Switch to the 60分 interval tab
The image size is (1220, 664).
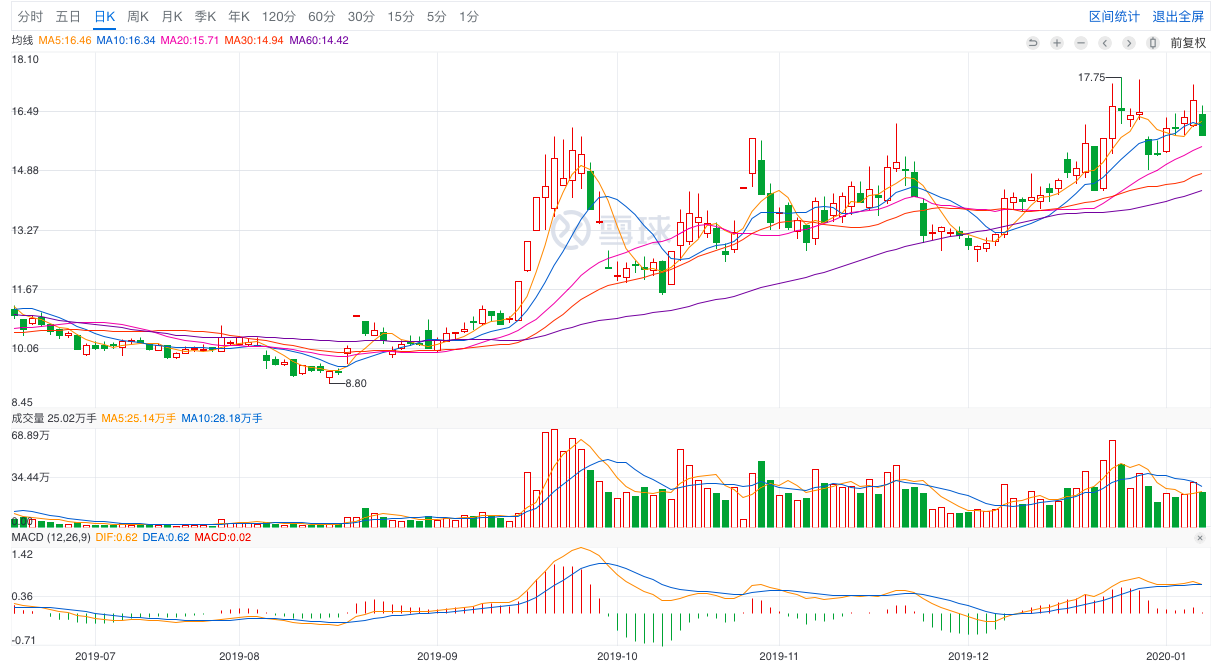(x=322, y=17)
